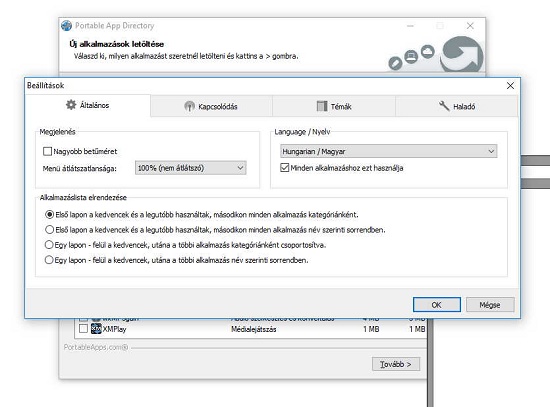Screen dimensions: 550x407
Task: Click the wrench icon beside Haladó
Action: [444, 106]
